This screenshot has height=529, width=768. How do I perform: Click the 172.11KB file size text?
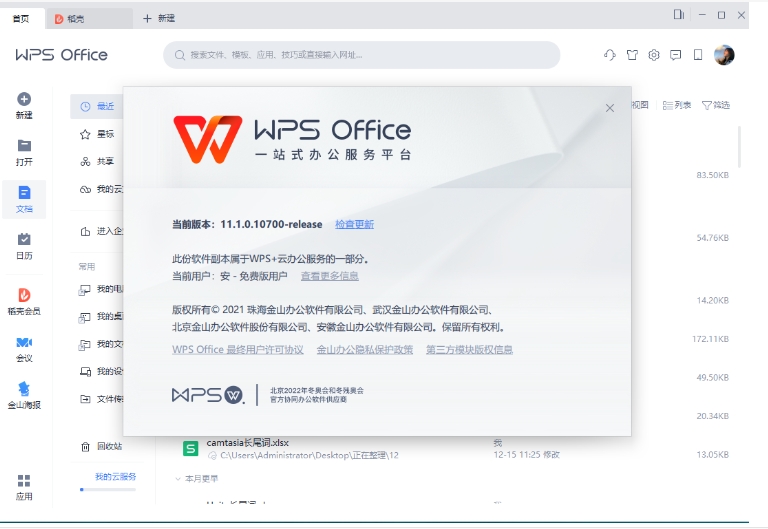click(x=710, y=339)
